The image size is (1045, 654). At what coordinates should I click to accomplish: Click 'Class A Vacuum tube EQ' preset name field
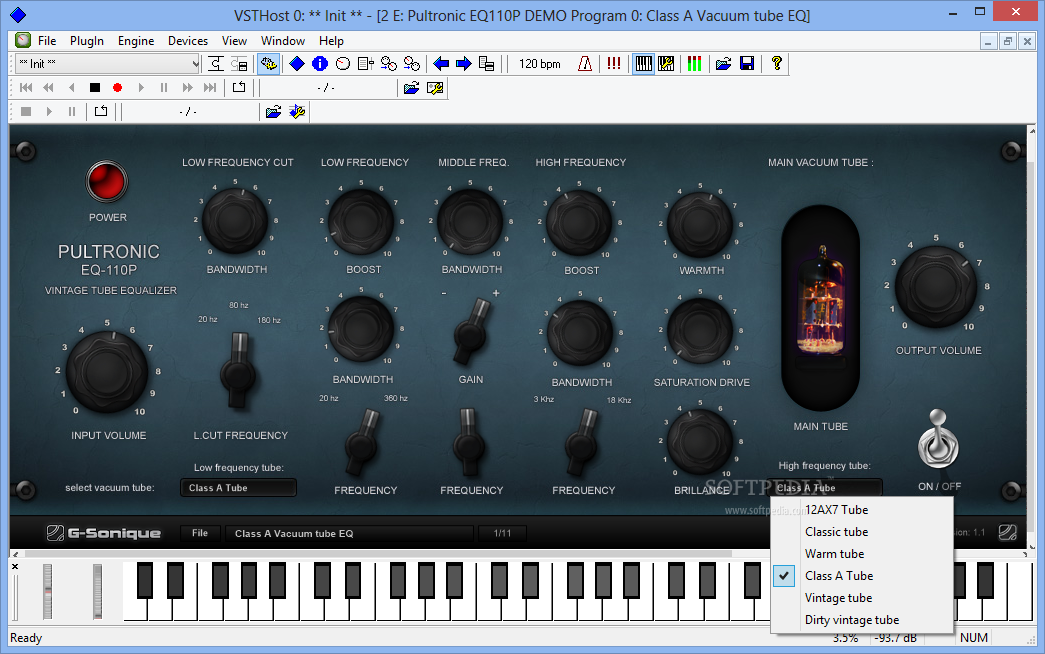tap(349, 533)
